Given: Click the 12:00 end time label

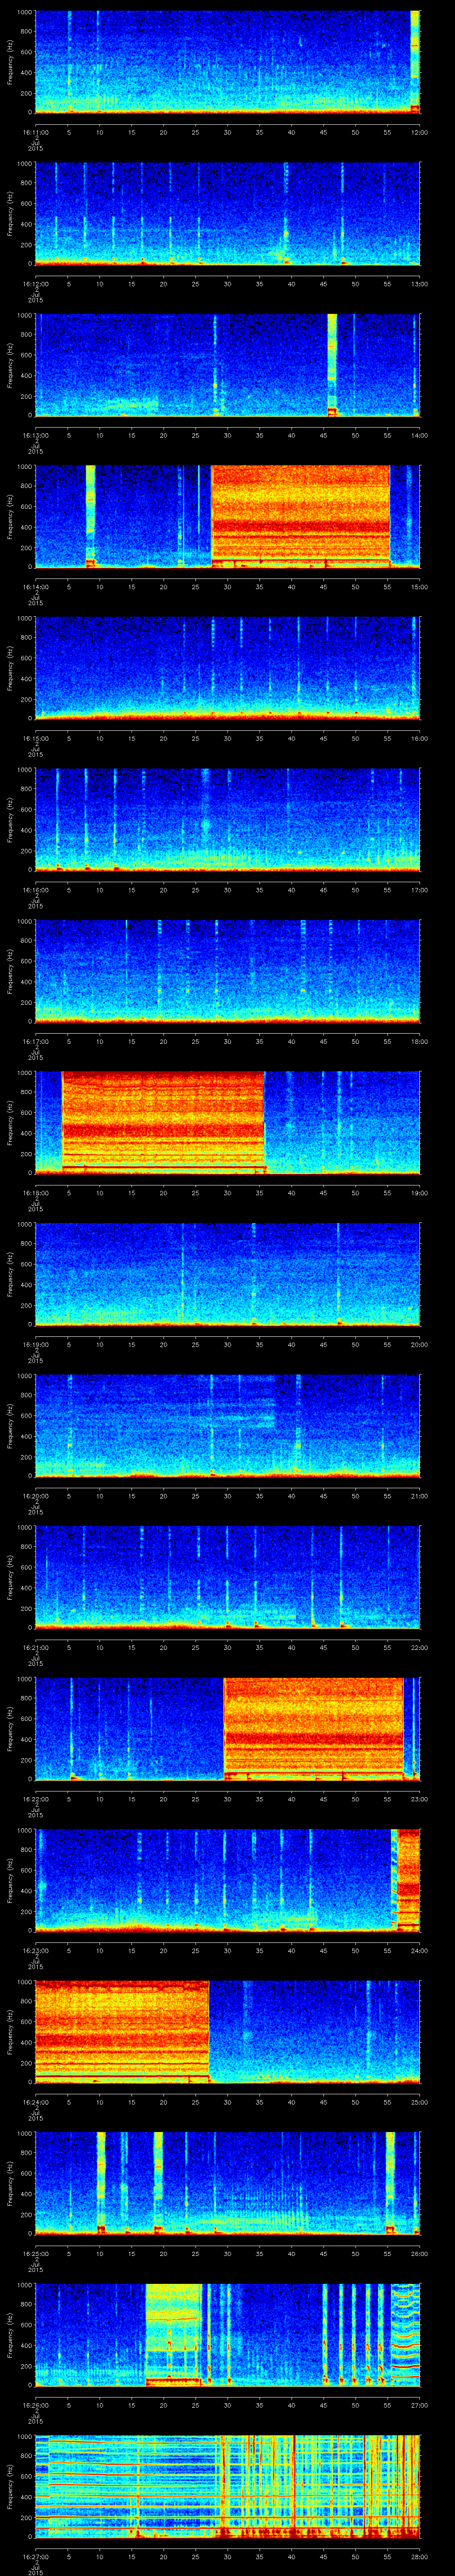Looking at the screenshot, I should [x=419, y=132].
